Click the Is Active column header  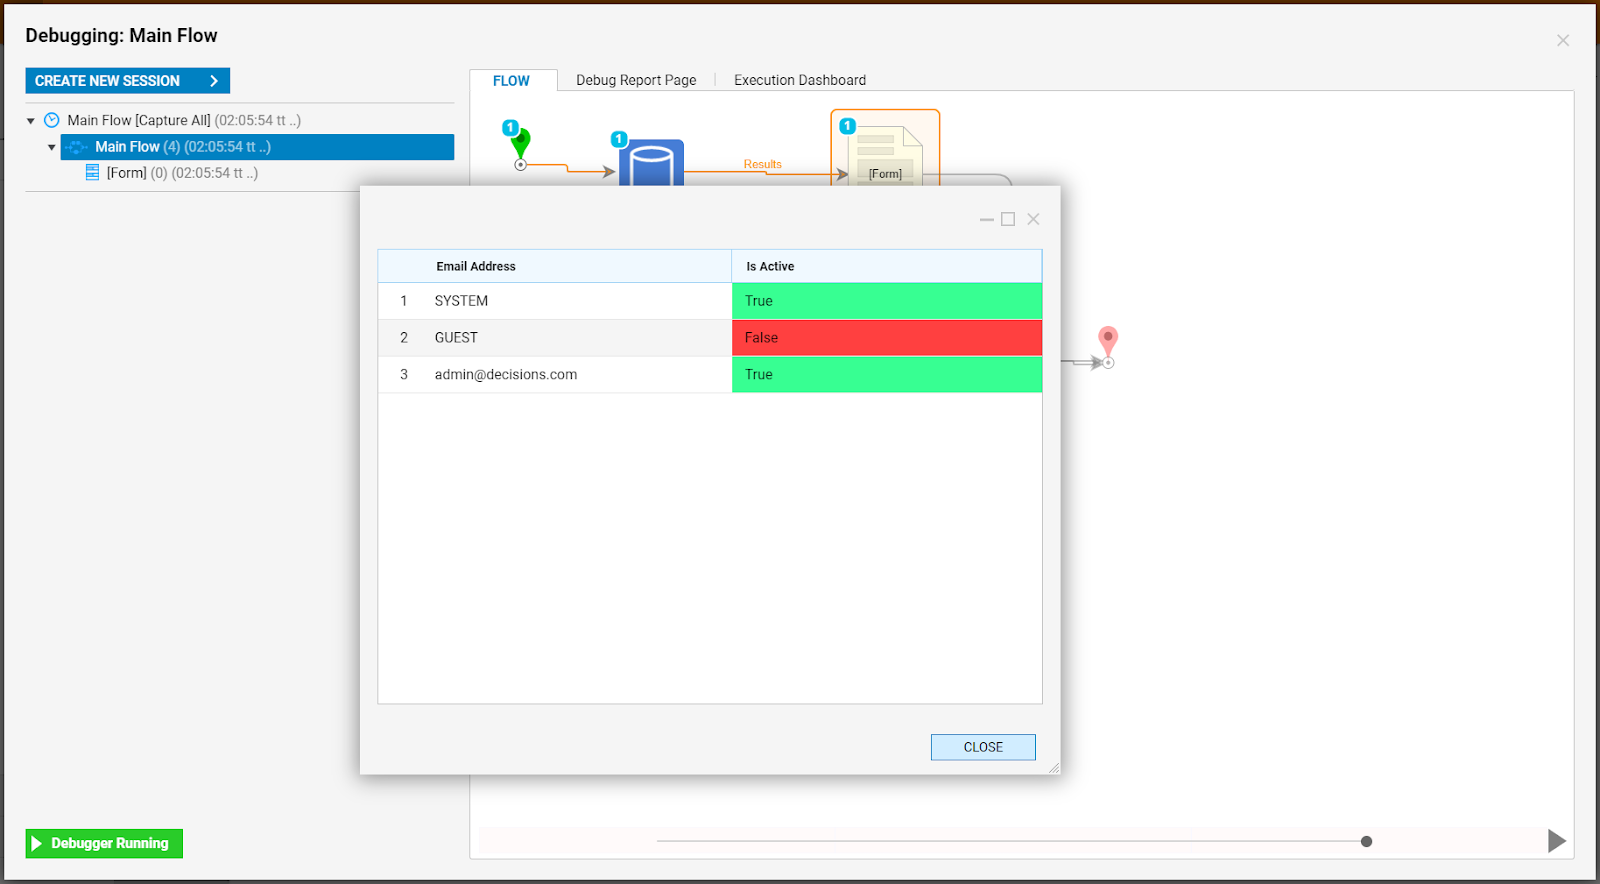pos(887,266)
